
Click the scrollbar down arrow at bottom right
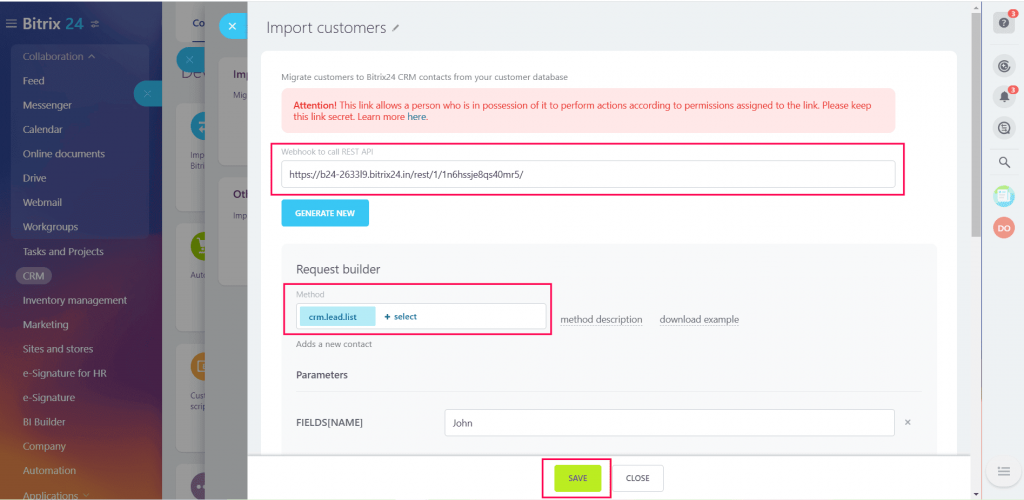click(x=976, y=494)
